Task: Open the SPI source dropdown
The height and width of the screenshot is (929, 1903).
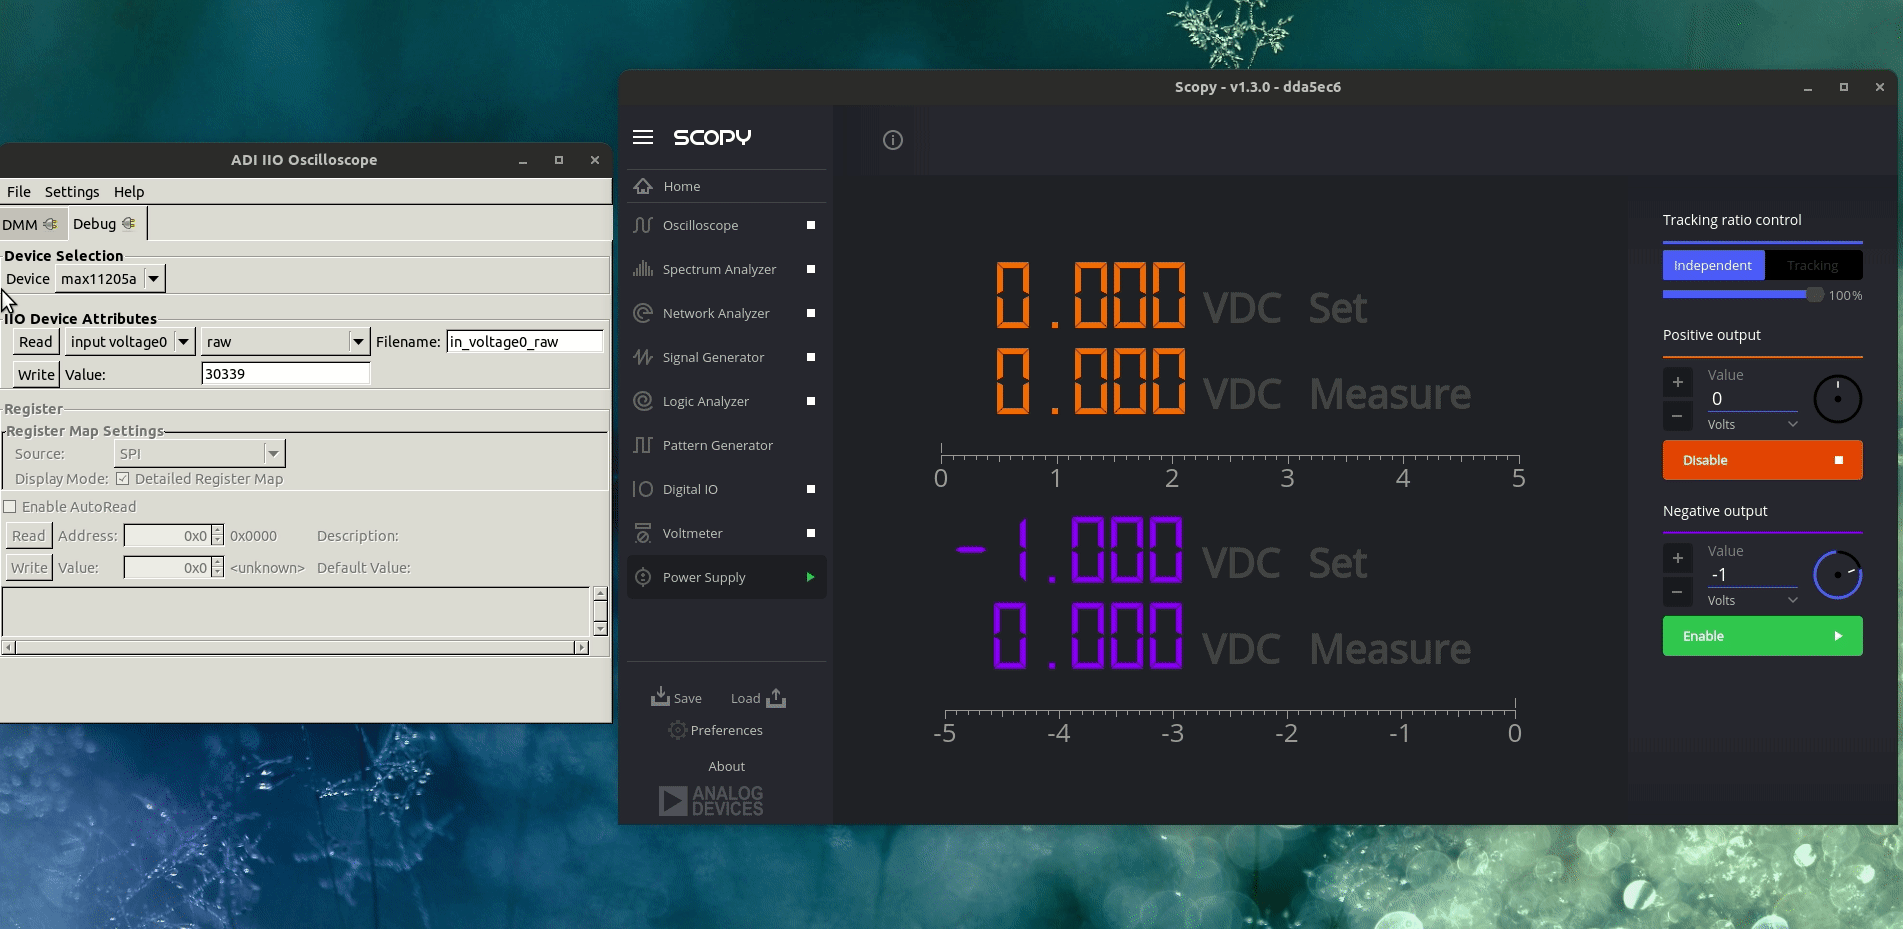Action: [x=200, y=454]
